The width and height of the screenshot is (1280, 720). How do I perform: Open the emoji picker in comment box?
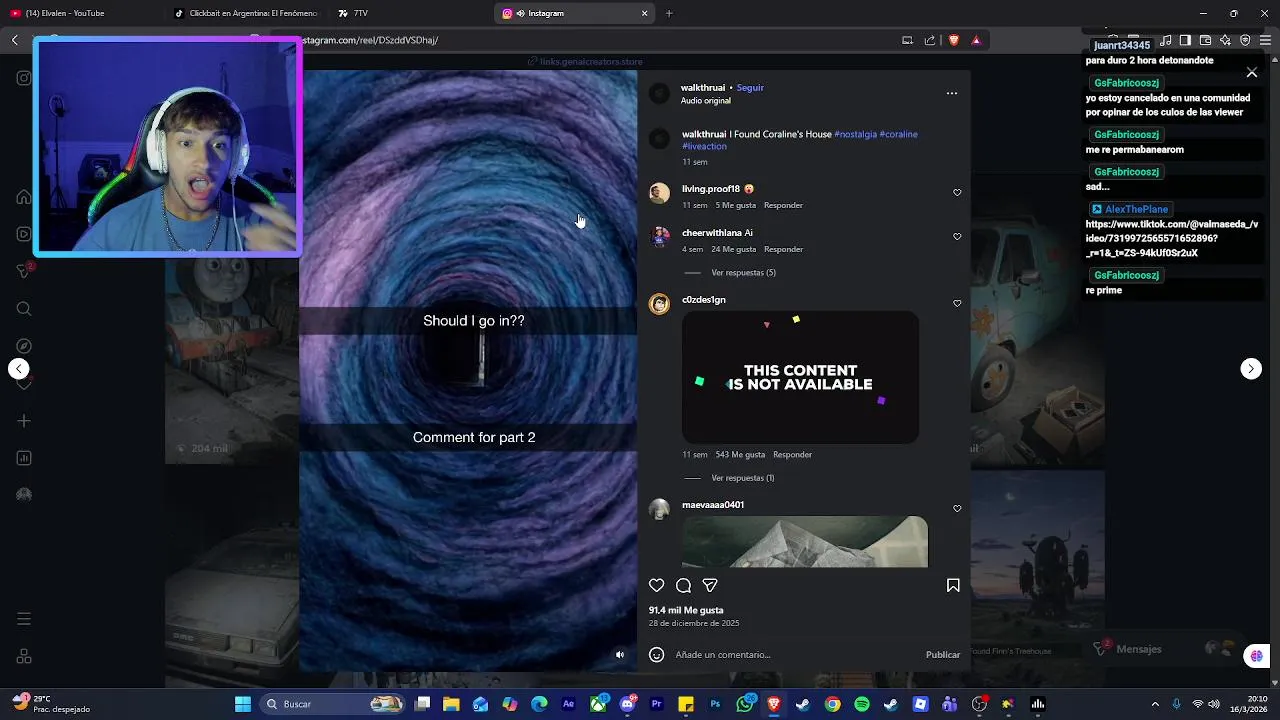pos(656,655)
